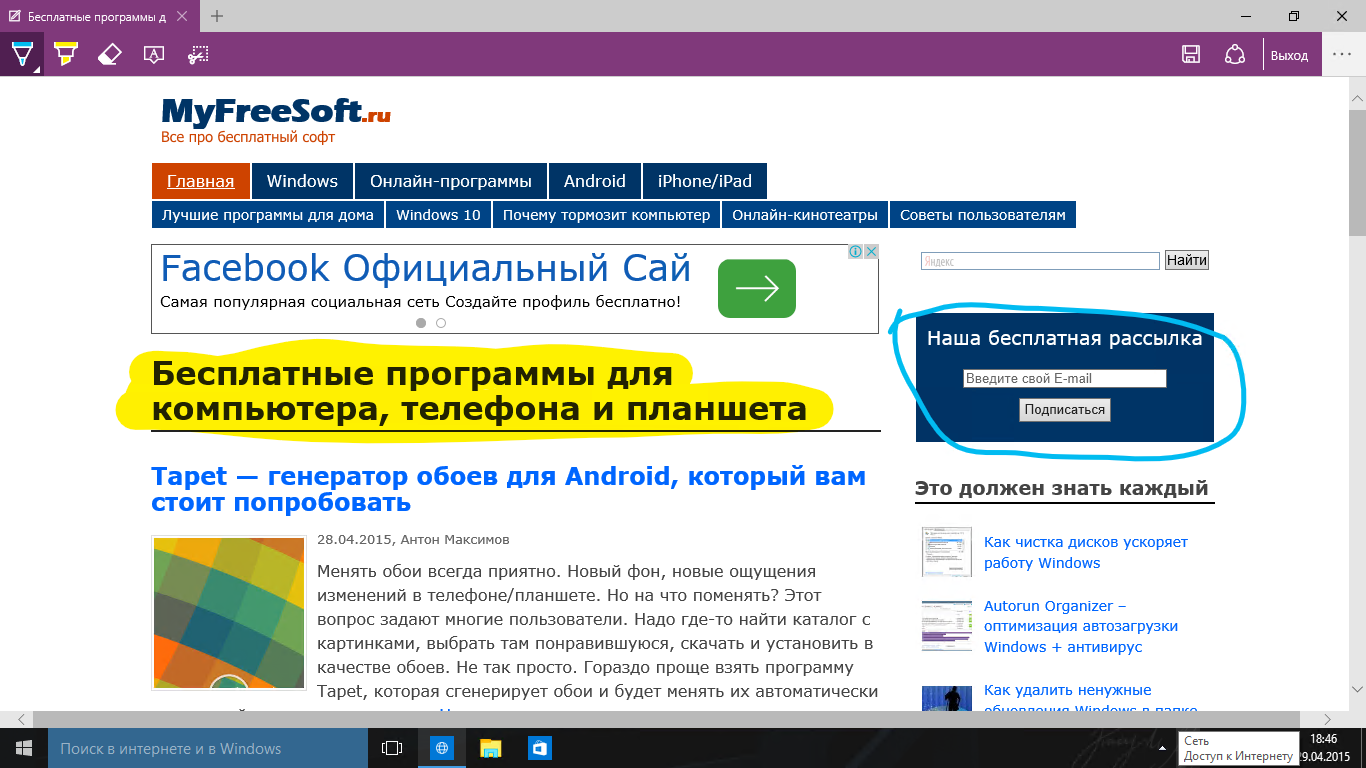Open Как удалить ненужные обновления link

[1090, 700]
